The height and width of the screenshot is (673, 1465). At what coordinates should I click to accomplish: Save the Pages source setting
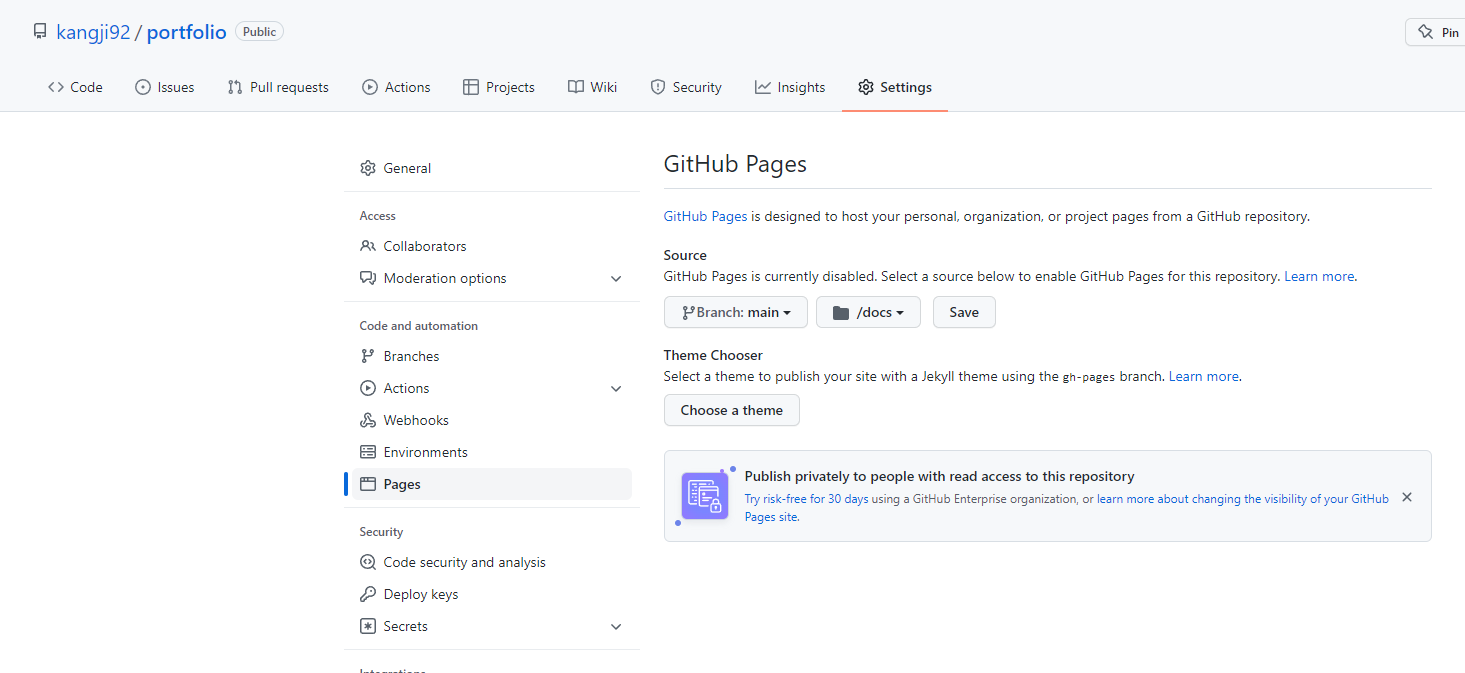pyautogui.click(x=964, y=312)
